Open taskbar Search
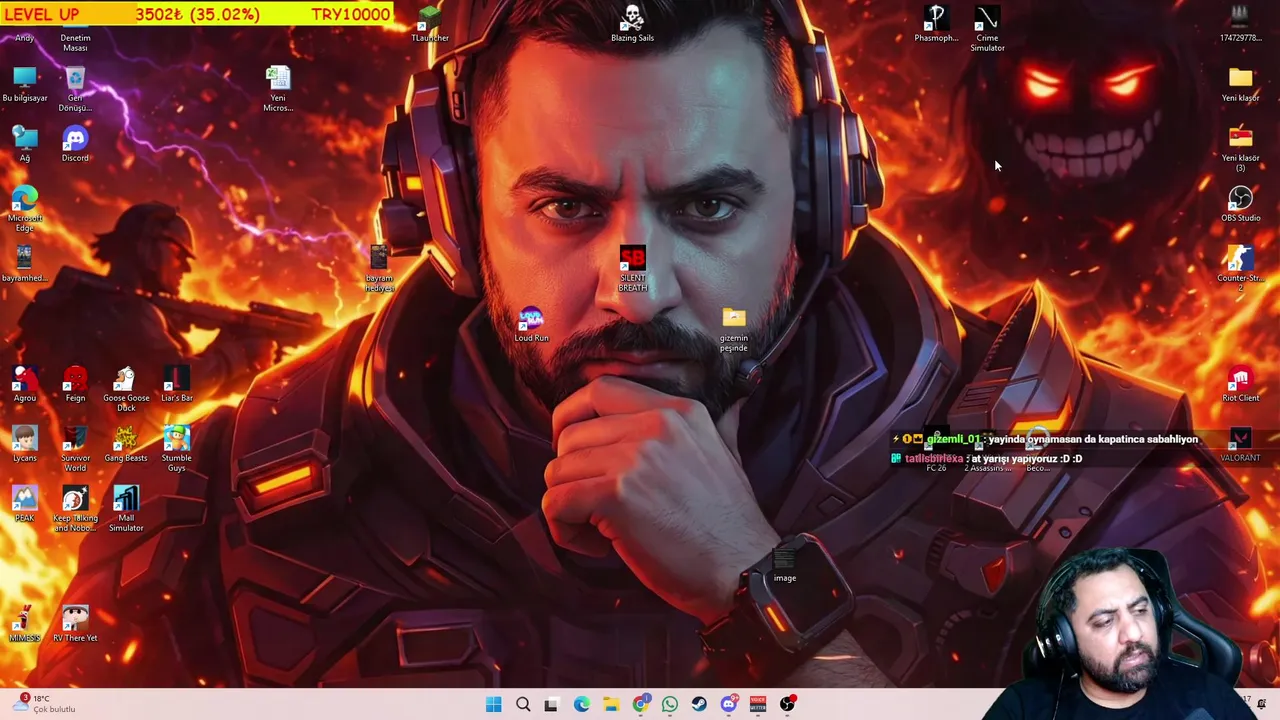 pos(522,705)
